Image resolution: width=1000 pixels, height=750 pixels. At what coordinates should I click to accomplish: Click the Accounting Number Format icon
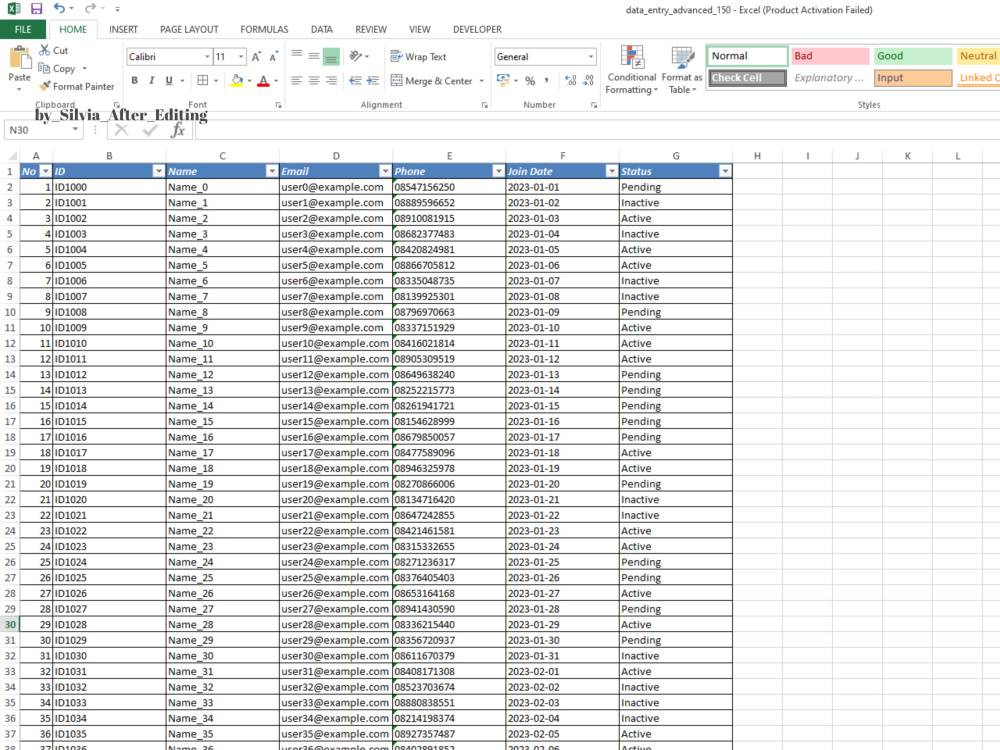point(503,80)
